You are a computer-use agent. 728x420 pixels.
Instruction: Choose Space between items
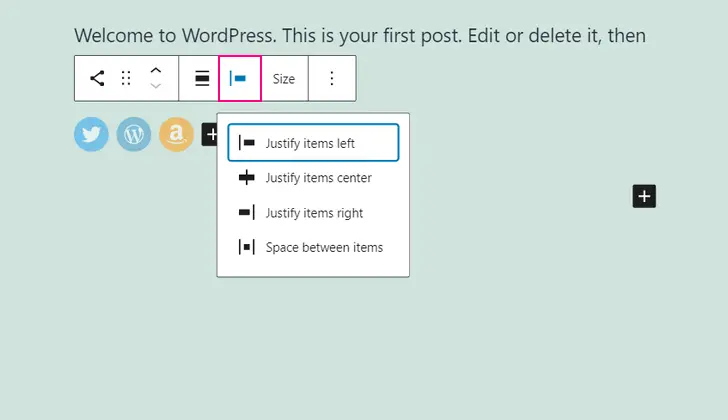[x=313, y=247]
